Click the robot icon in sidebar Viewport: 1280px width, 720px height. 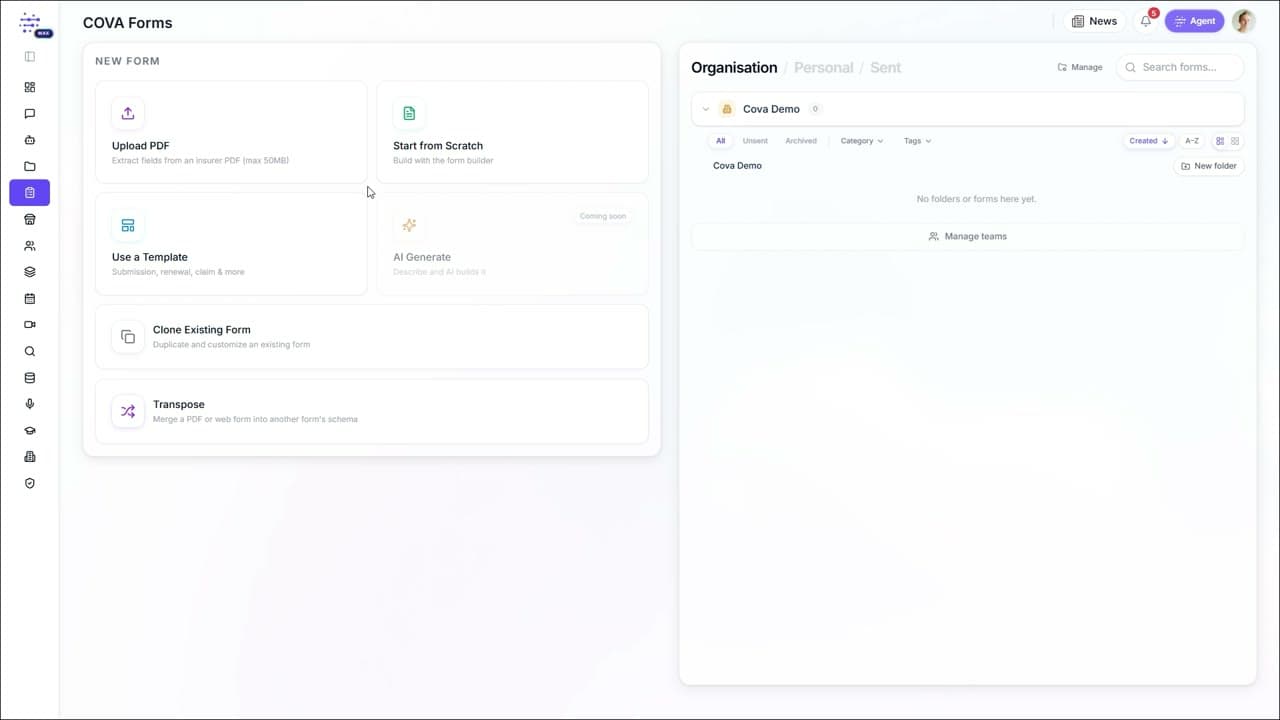30,140
